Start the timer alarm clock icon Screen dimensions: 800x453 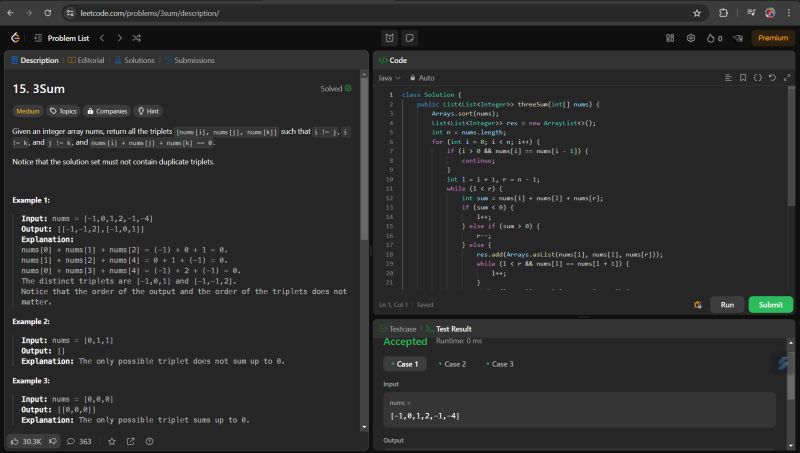pyautogui.click(x=390, y=38)
